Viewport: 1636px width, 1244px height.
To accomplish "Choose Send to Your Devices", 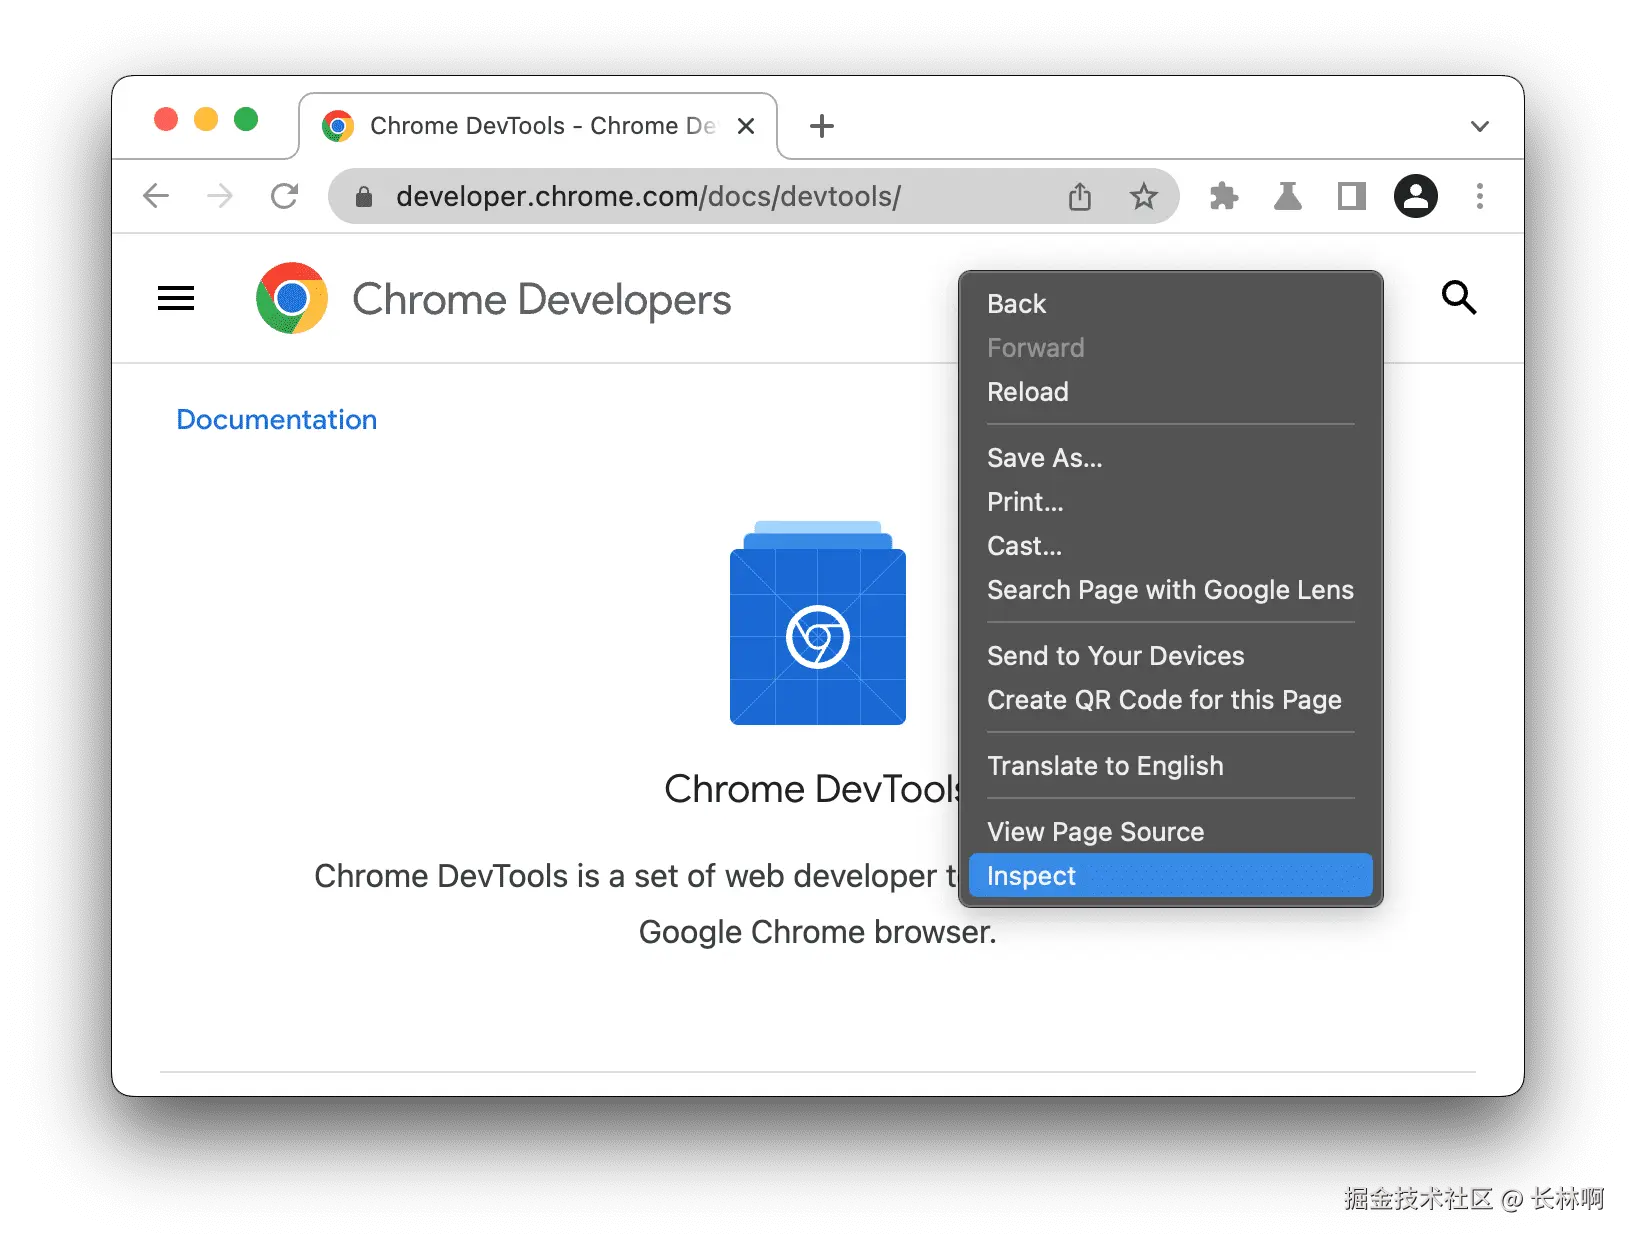I will pos(1171,656).
